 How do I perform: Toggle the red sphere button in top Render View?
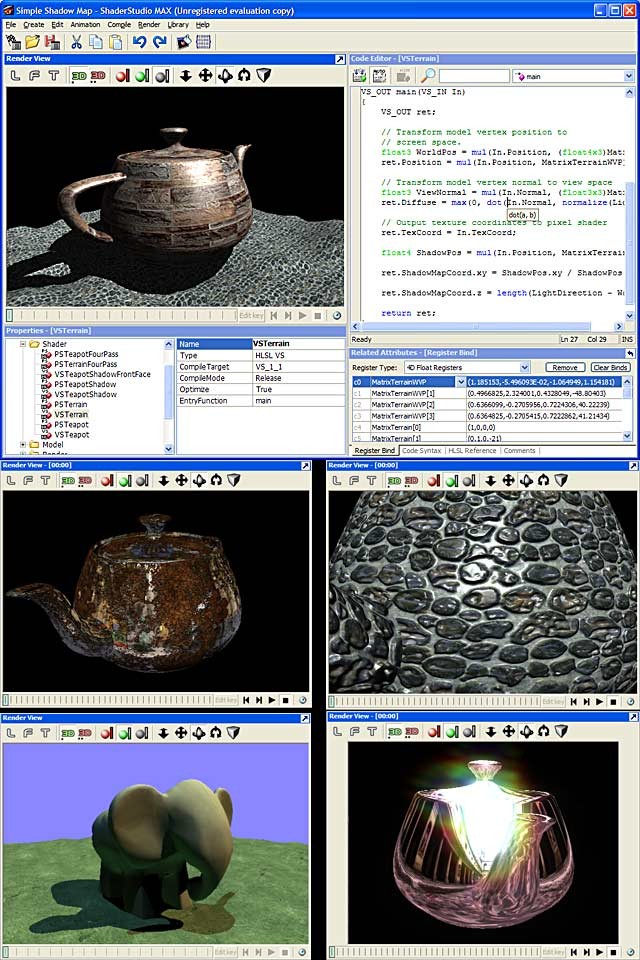click(123, 75)
